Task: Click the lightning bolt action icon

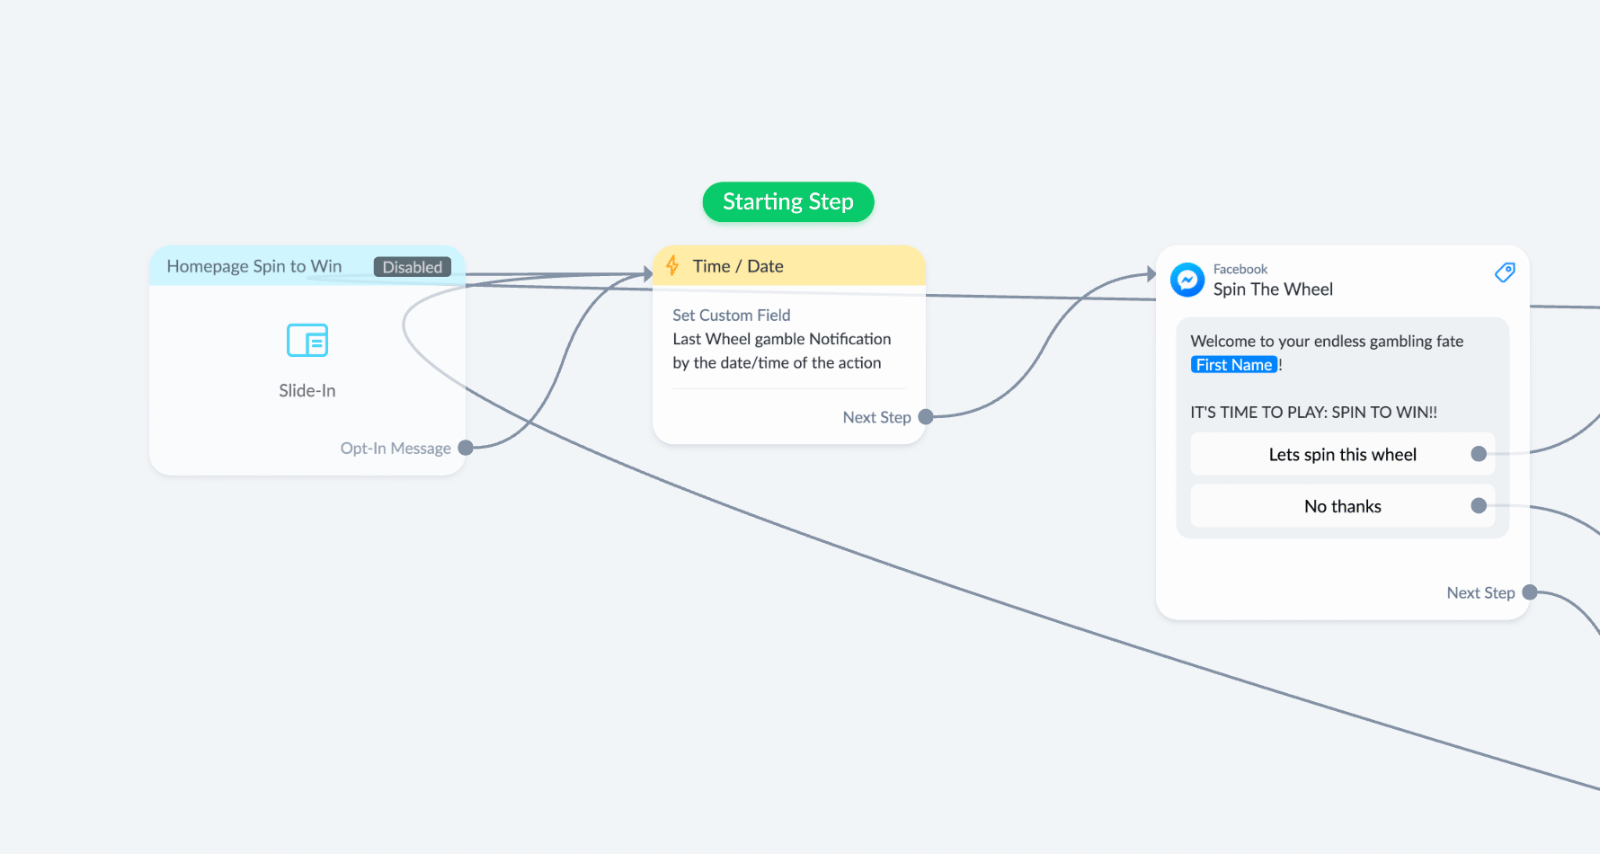Action: [x=673, y=266]
